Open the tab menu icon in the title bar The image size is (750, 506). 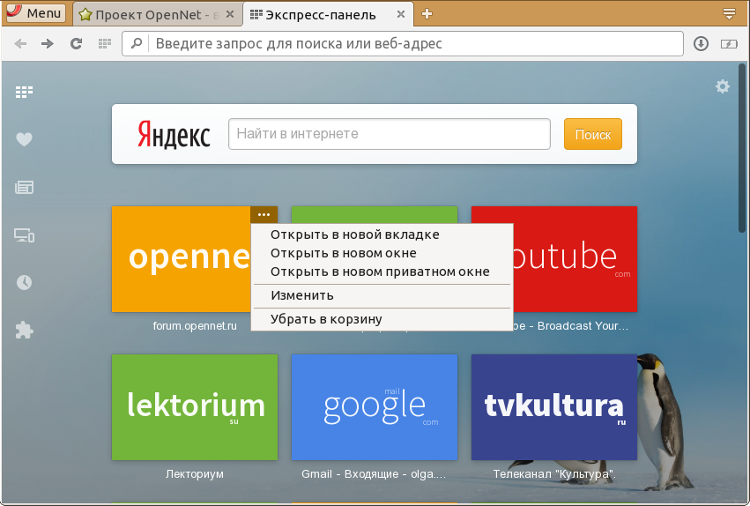pyautogui.click(x=729, y=14)
